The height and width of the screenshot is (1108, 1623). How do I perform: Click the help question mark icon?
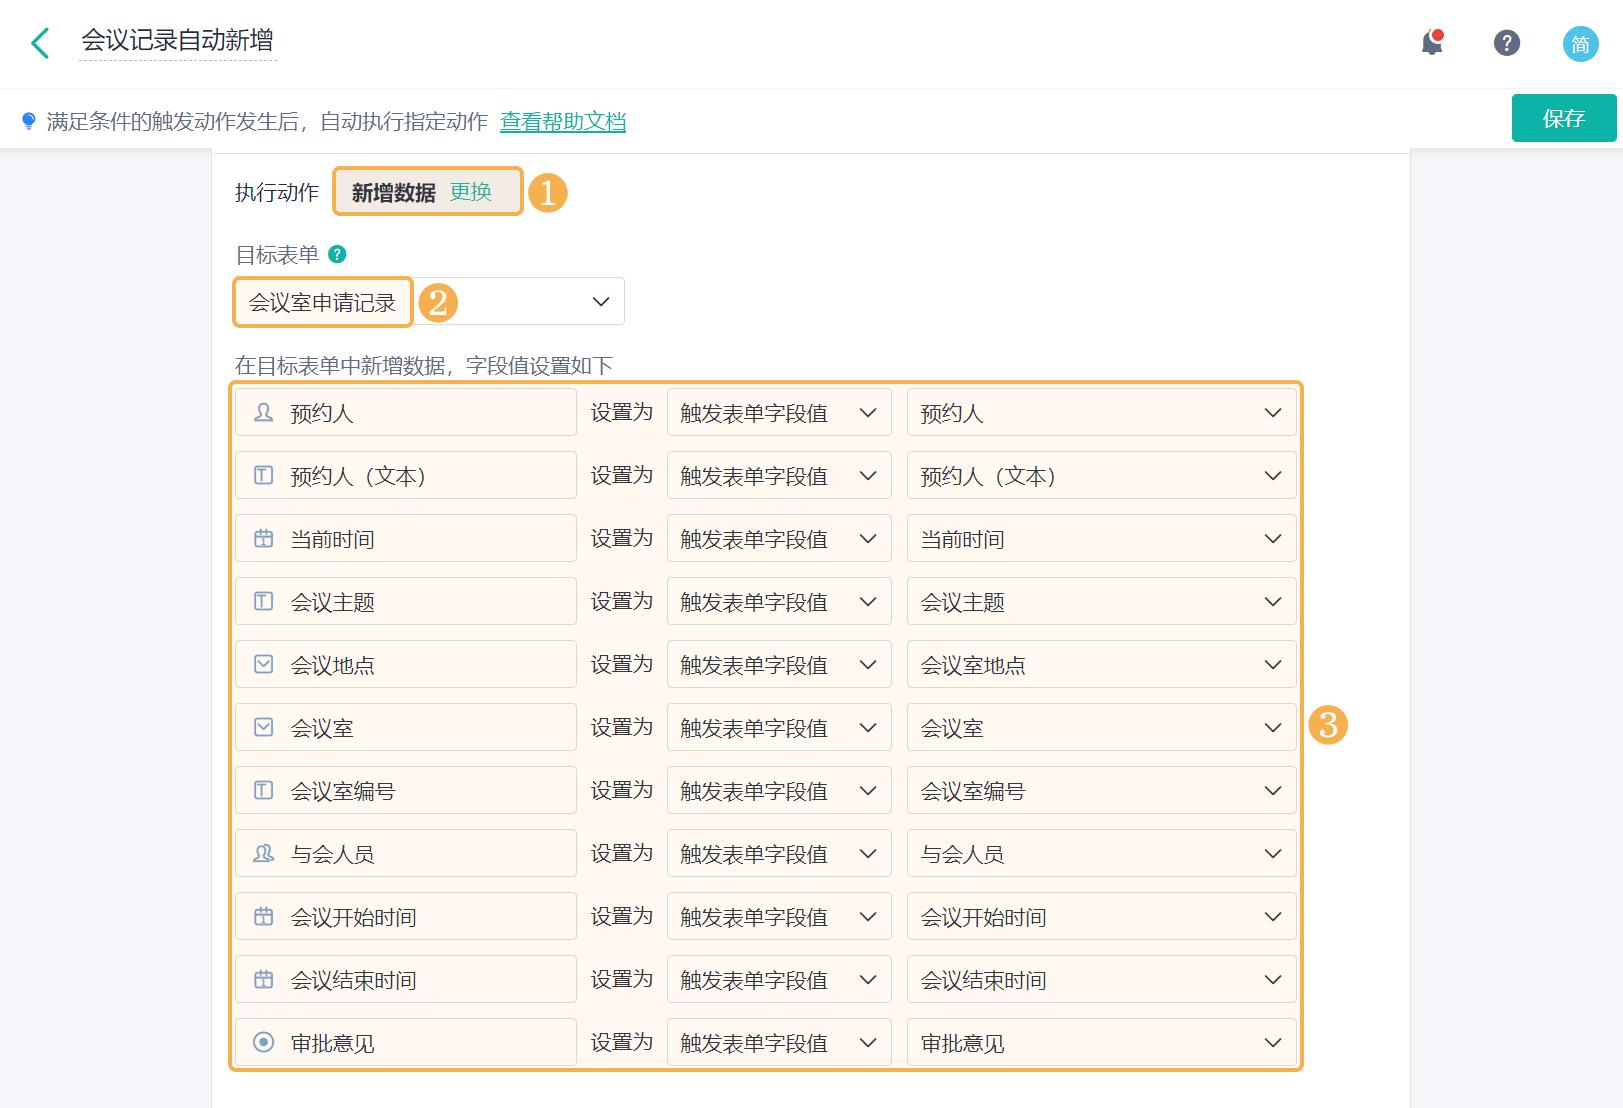coord(1505,43)
